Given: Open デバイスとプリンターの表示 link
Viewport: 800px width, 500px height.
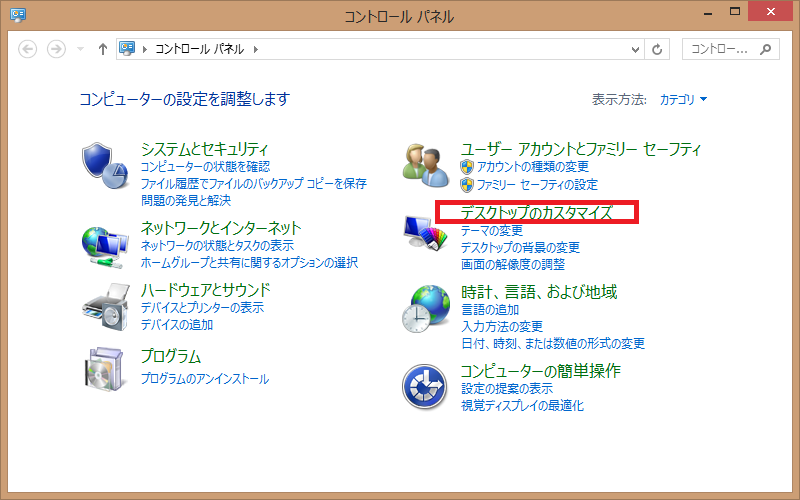Looking at the screenshot, I should [x=203, y=308].
